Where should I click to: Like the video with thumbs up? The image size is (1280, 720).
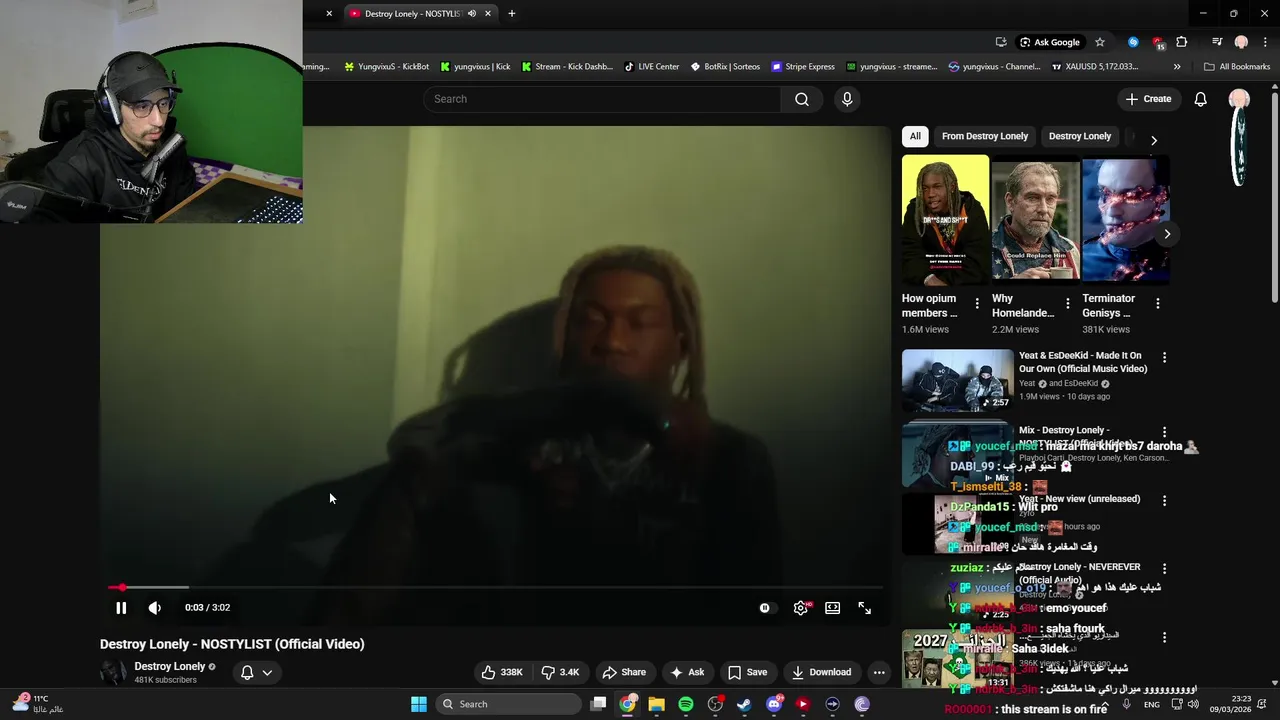pos(503,672)
